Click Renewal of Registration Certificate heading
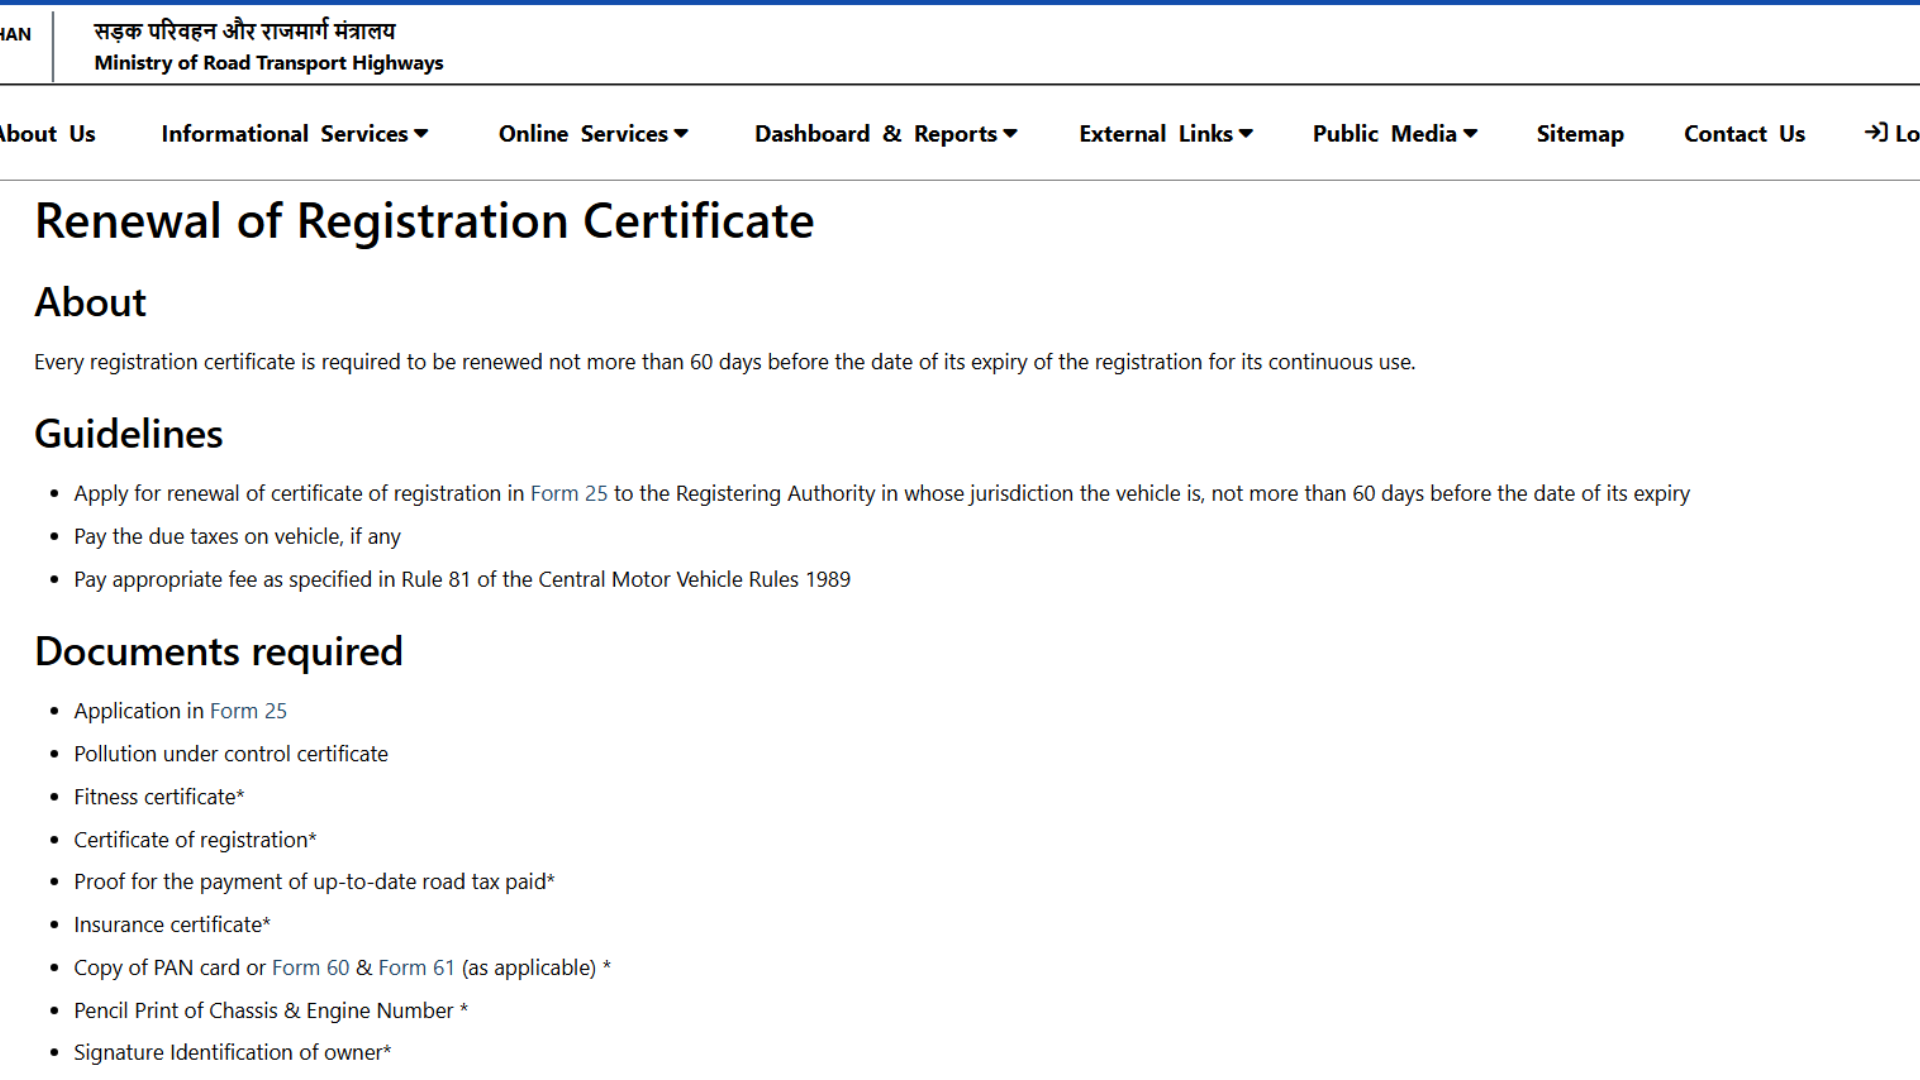The height and width of the screenshot is (1080, 1920). tap(424, 221)
